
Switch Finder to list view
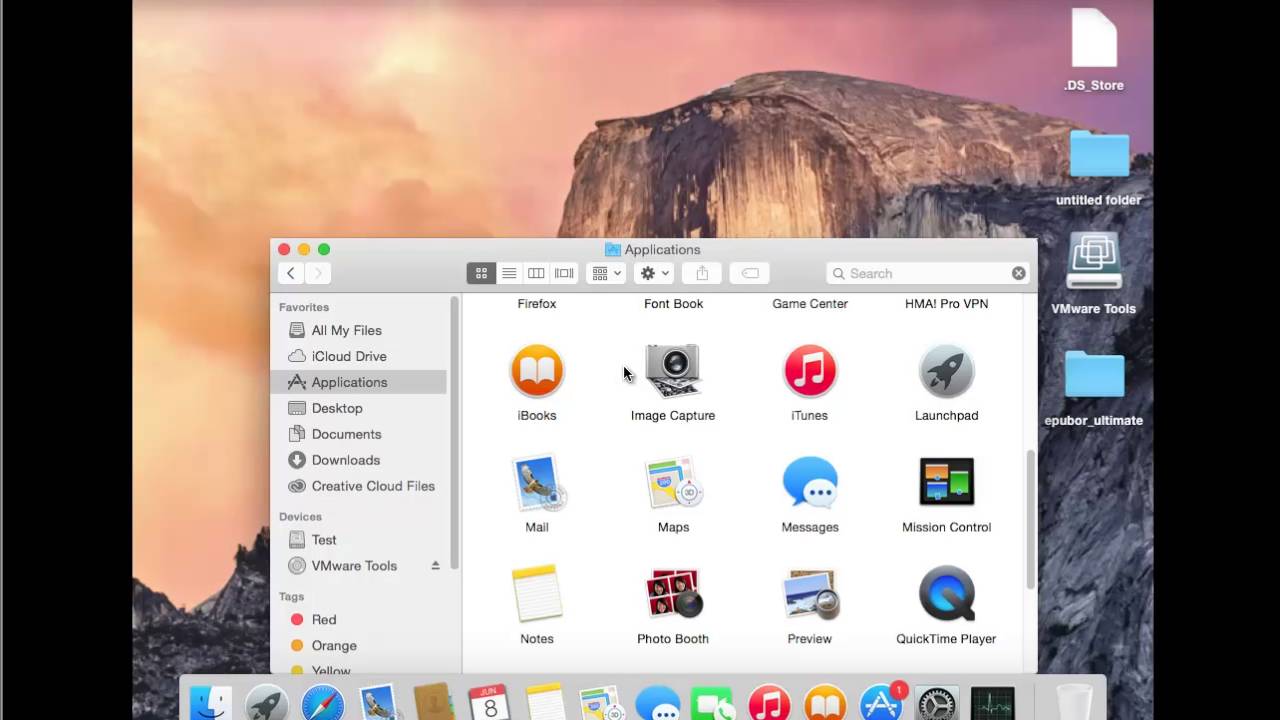509,273
